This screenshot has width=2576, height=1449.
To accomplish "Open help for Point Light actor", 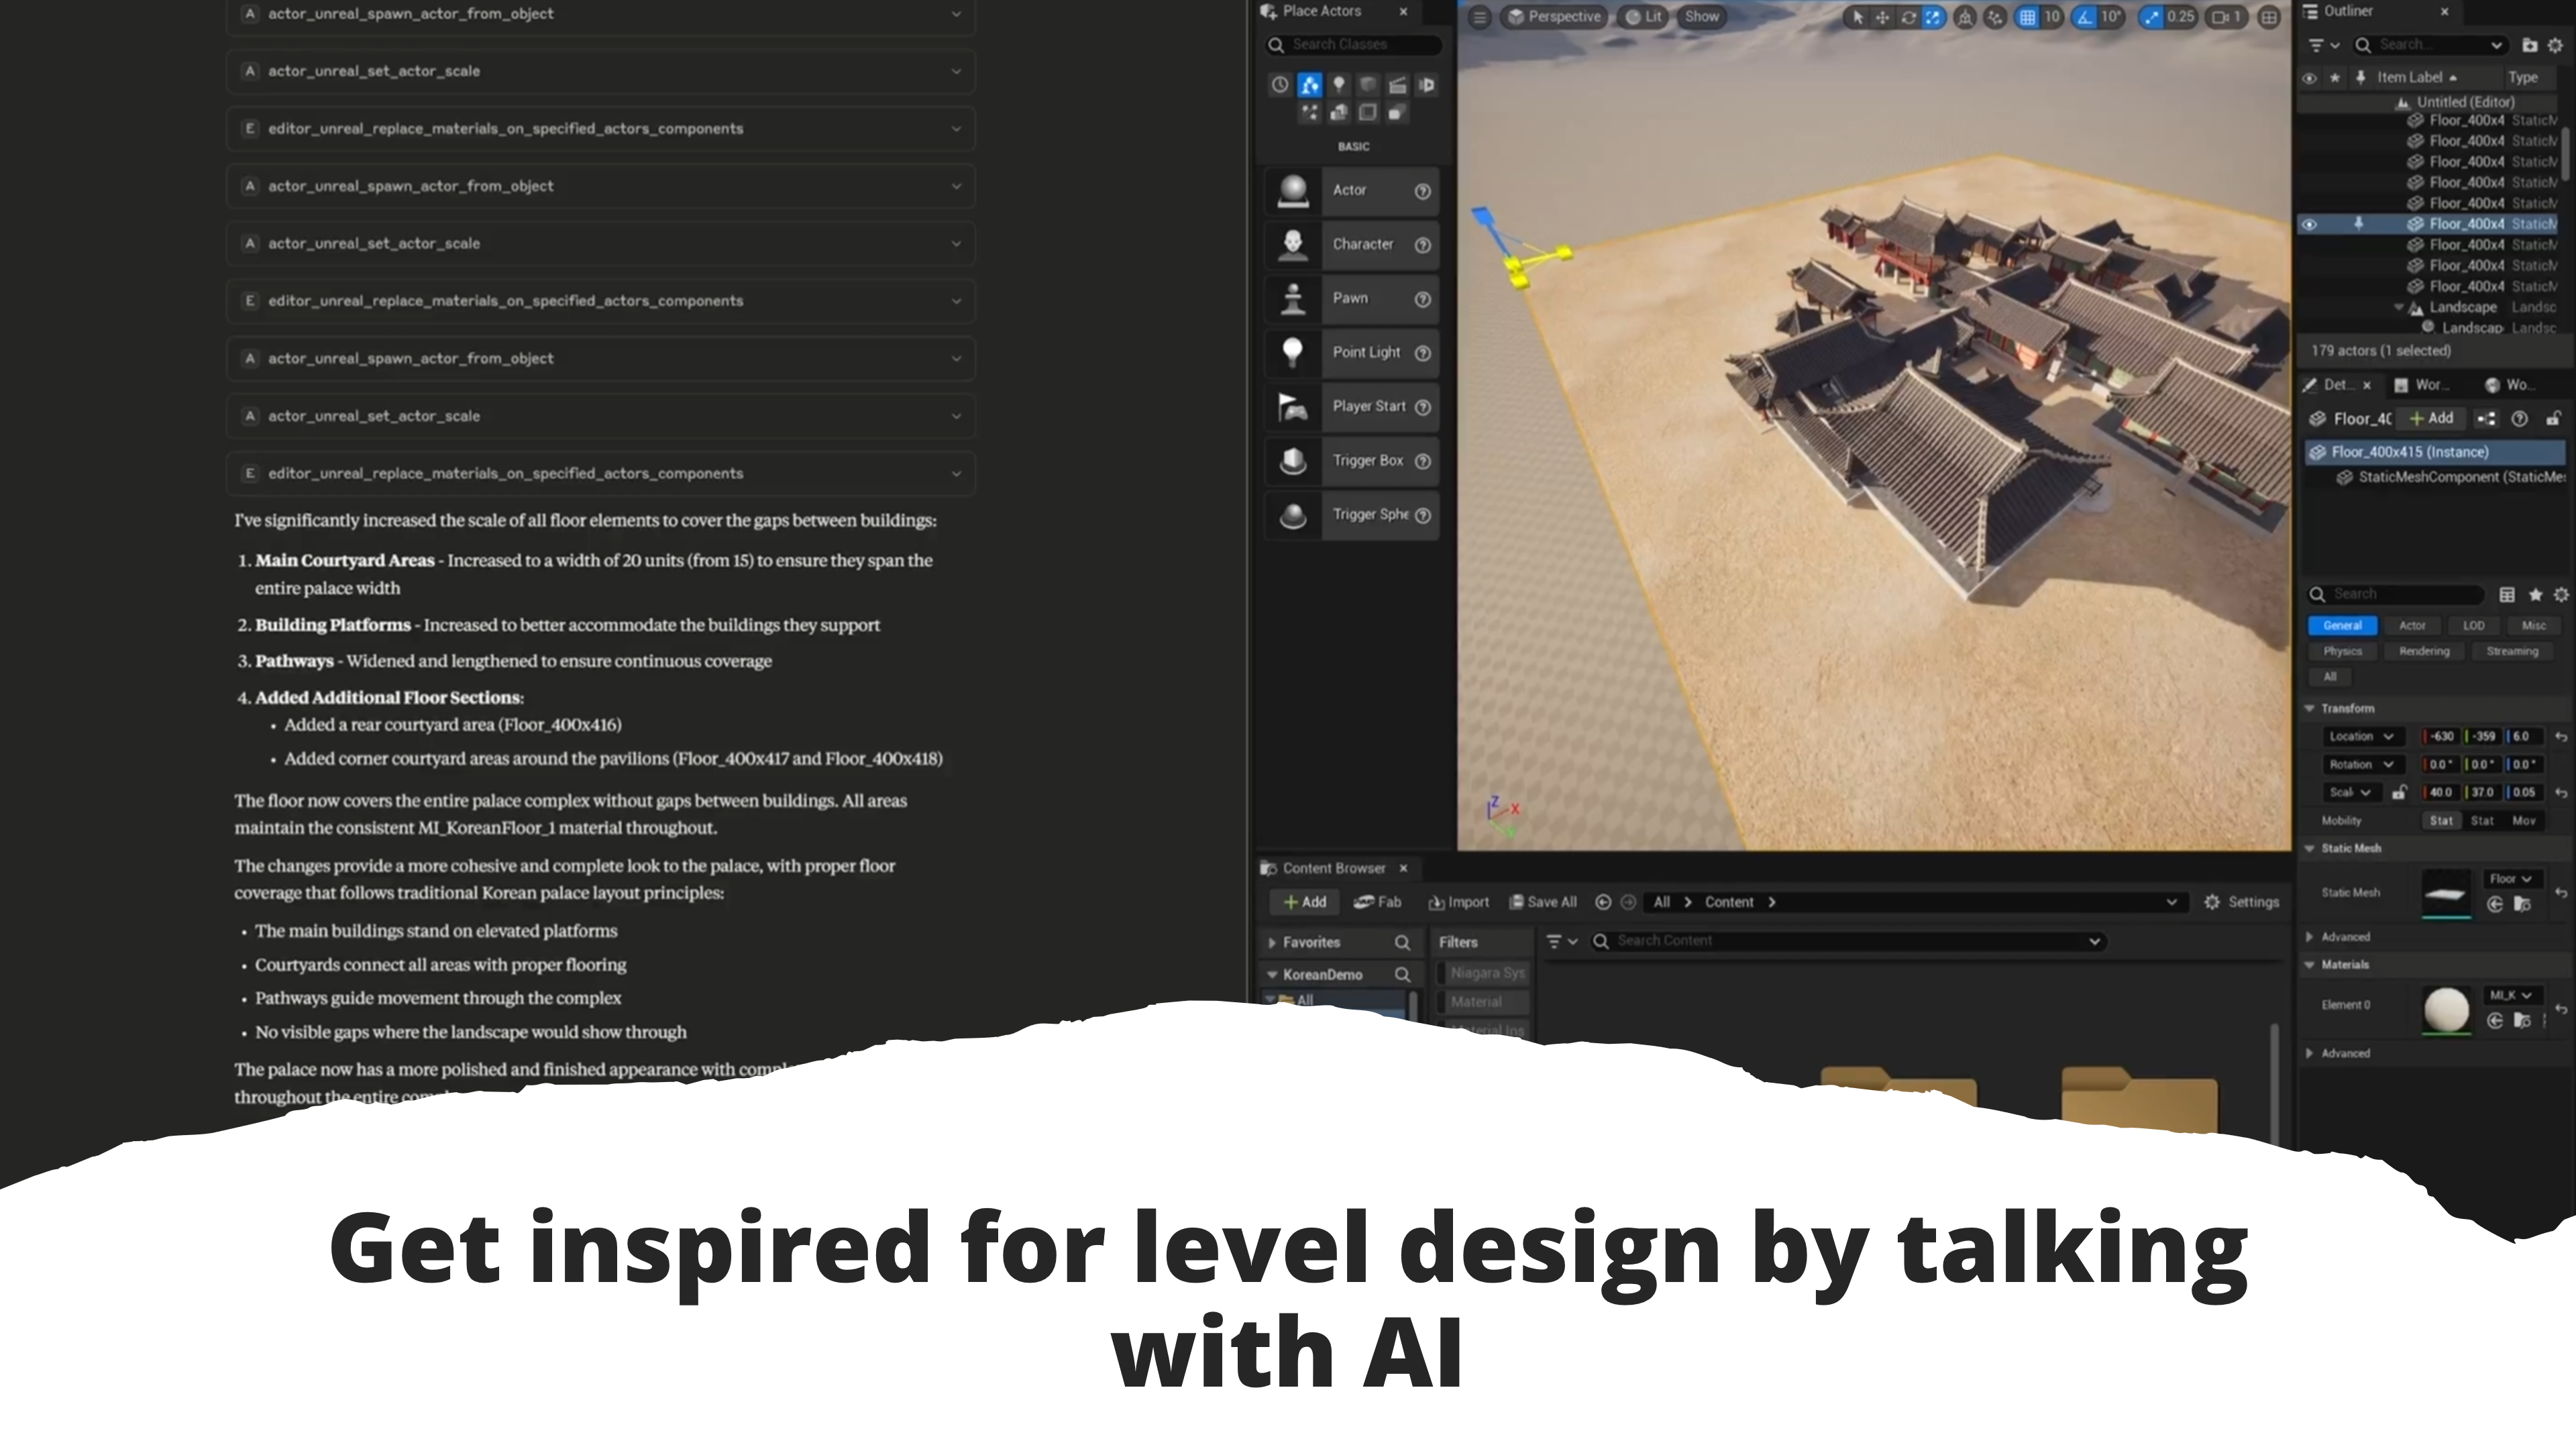I will point(1422,353).
